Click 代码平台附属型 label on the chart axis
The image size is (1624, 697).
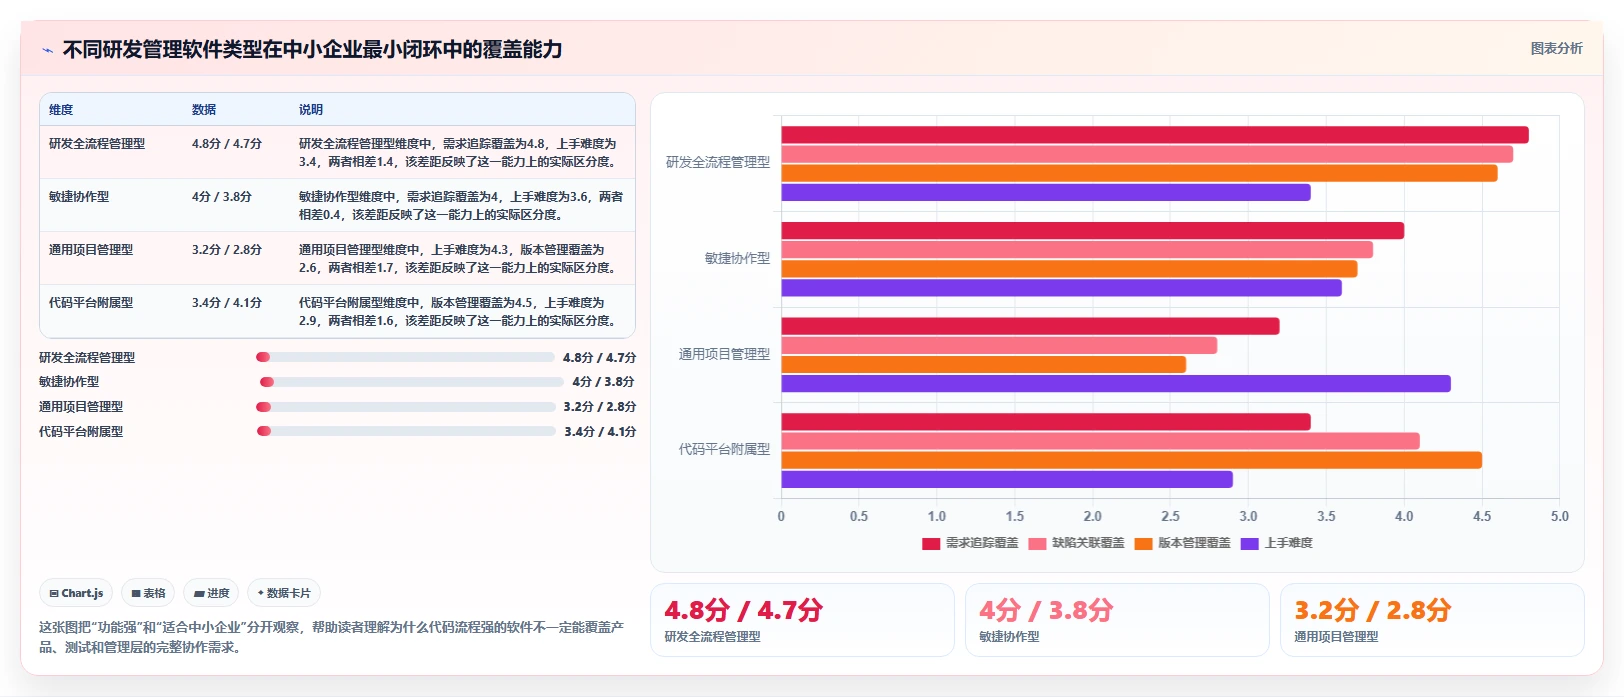click(724, 450)
